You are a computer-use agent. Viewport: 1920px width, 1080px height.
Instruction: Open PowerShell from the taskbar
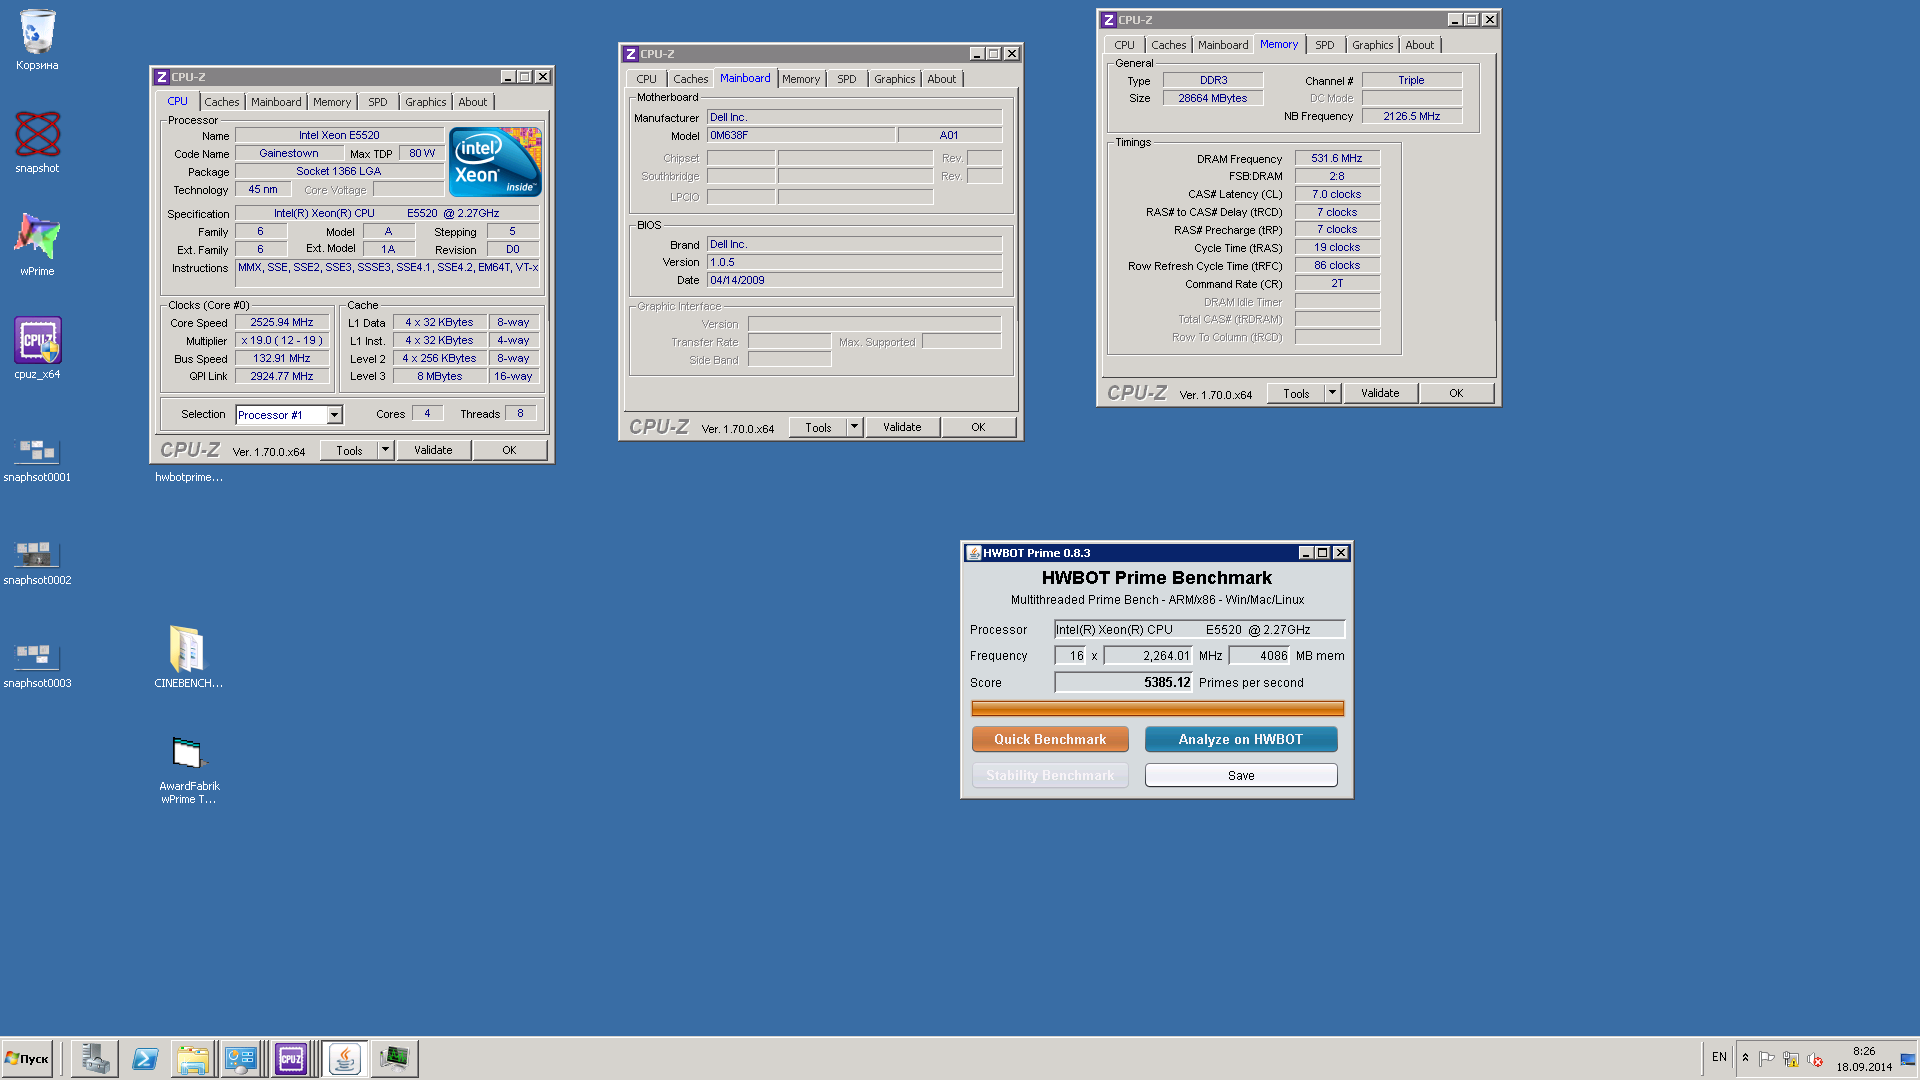point(145,1058)
